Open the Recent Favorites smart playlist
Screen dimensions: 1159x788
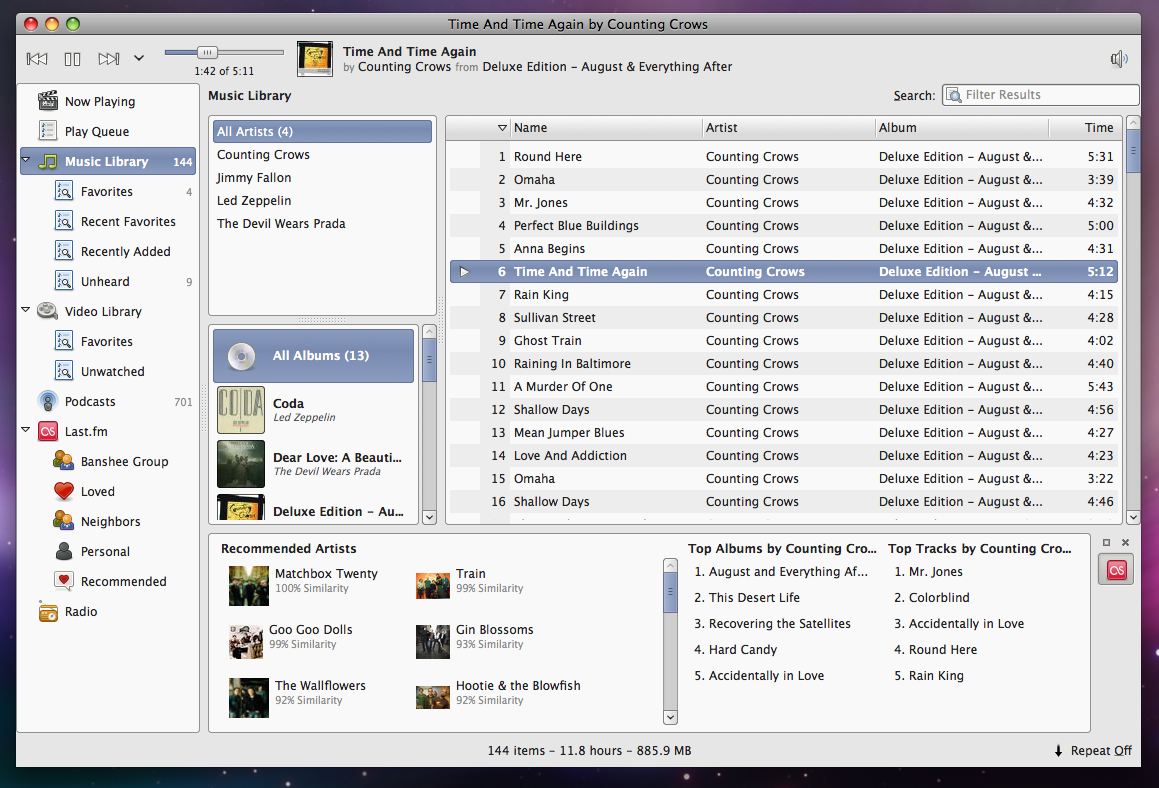(x=109, y=222)
